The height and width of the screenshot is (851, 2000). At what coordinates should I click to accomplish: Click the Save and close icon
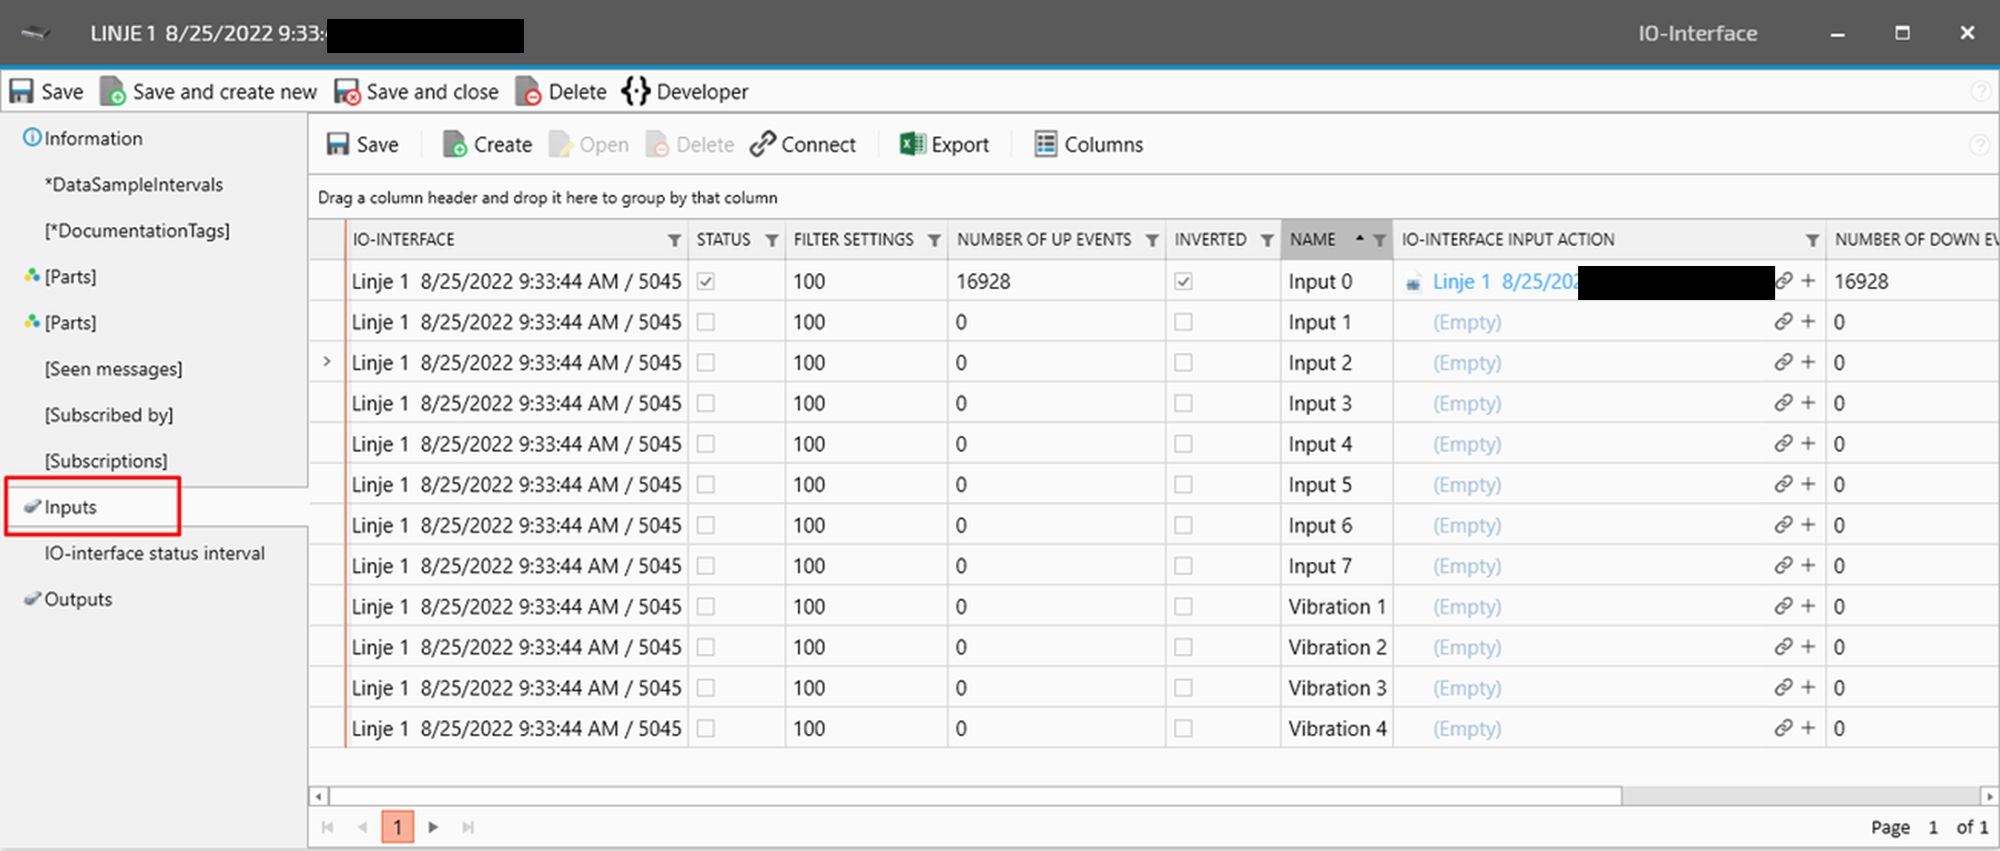[347, 92]
